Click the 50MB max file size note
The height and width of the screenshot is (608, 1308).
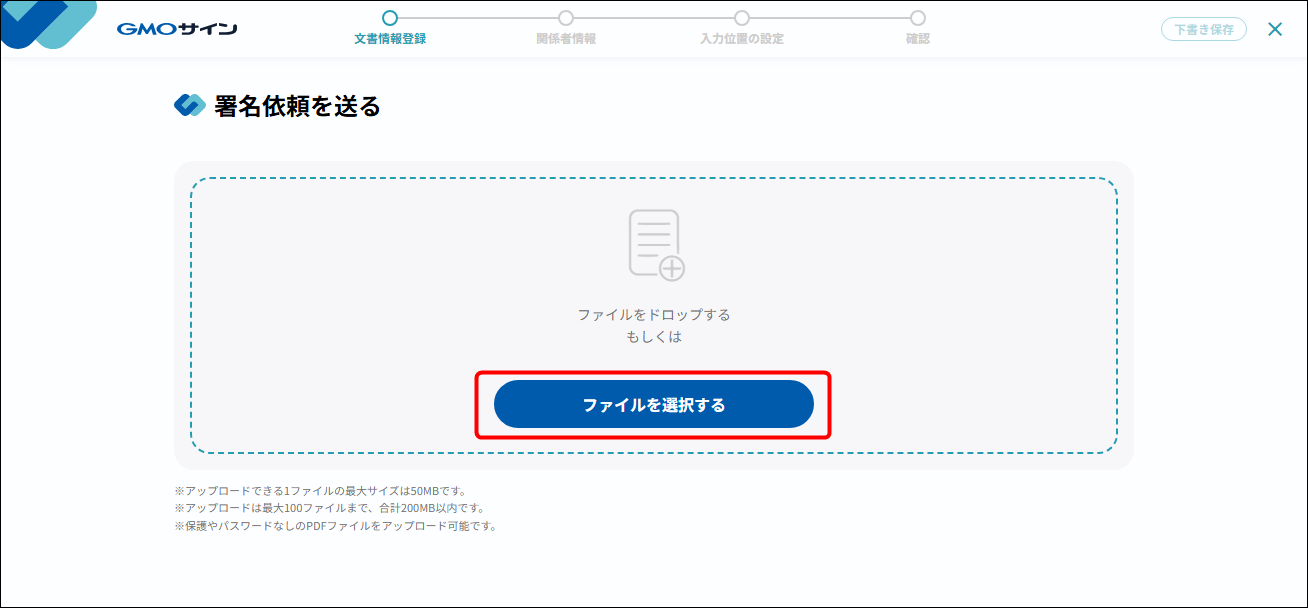(320, 491)
